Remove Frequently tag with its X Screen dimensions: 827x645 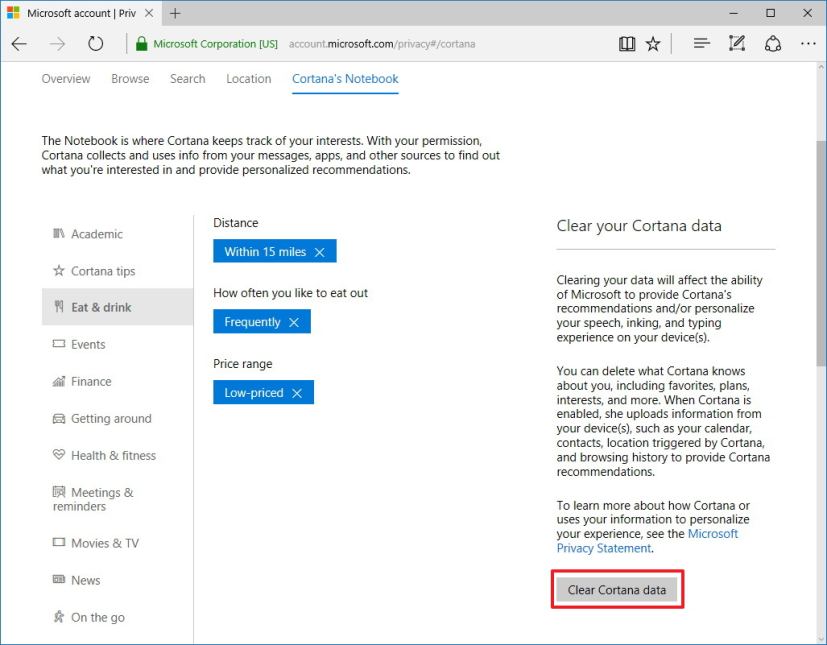[x=294, y=322]
